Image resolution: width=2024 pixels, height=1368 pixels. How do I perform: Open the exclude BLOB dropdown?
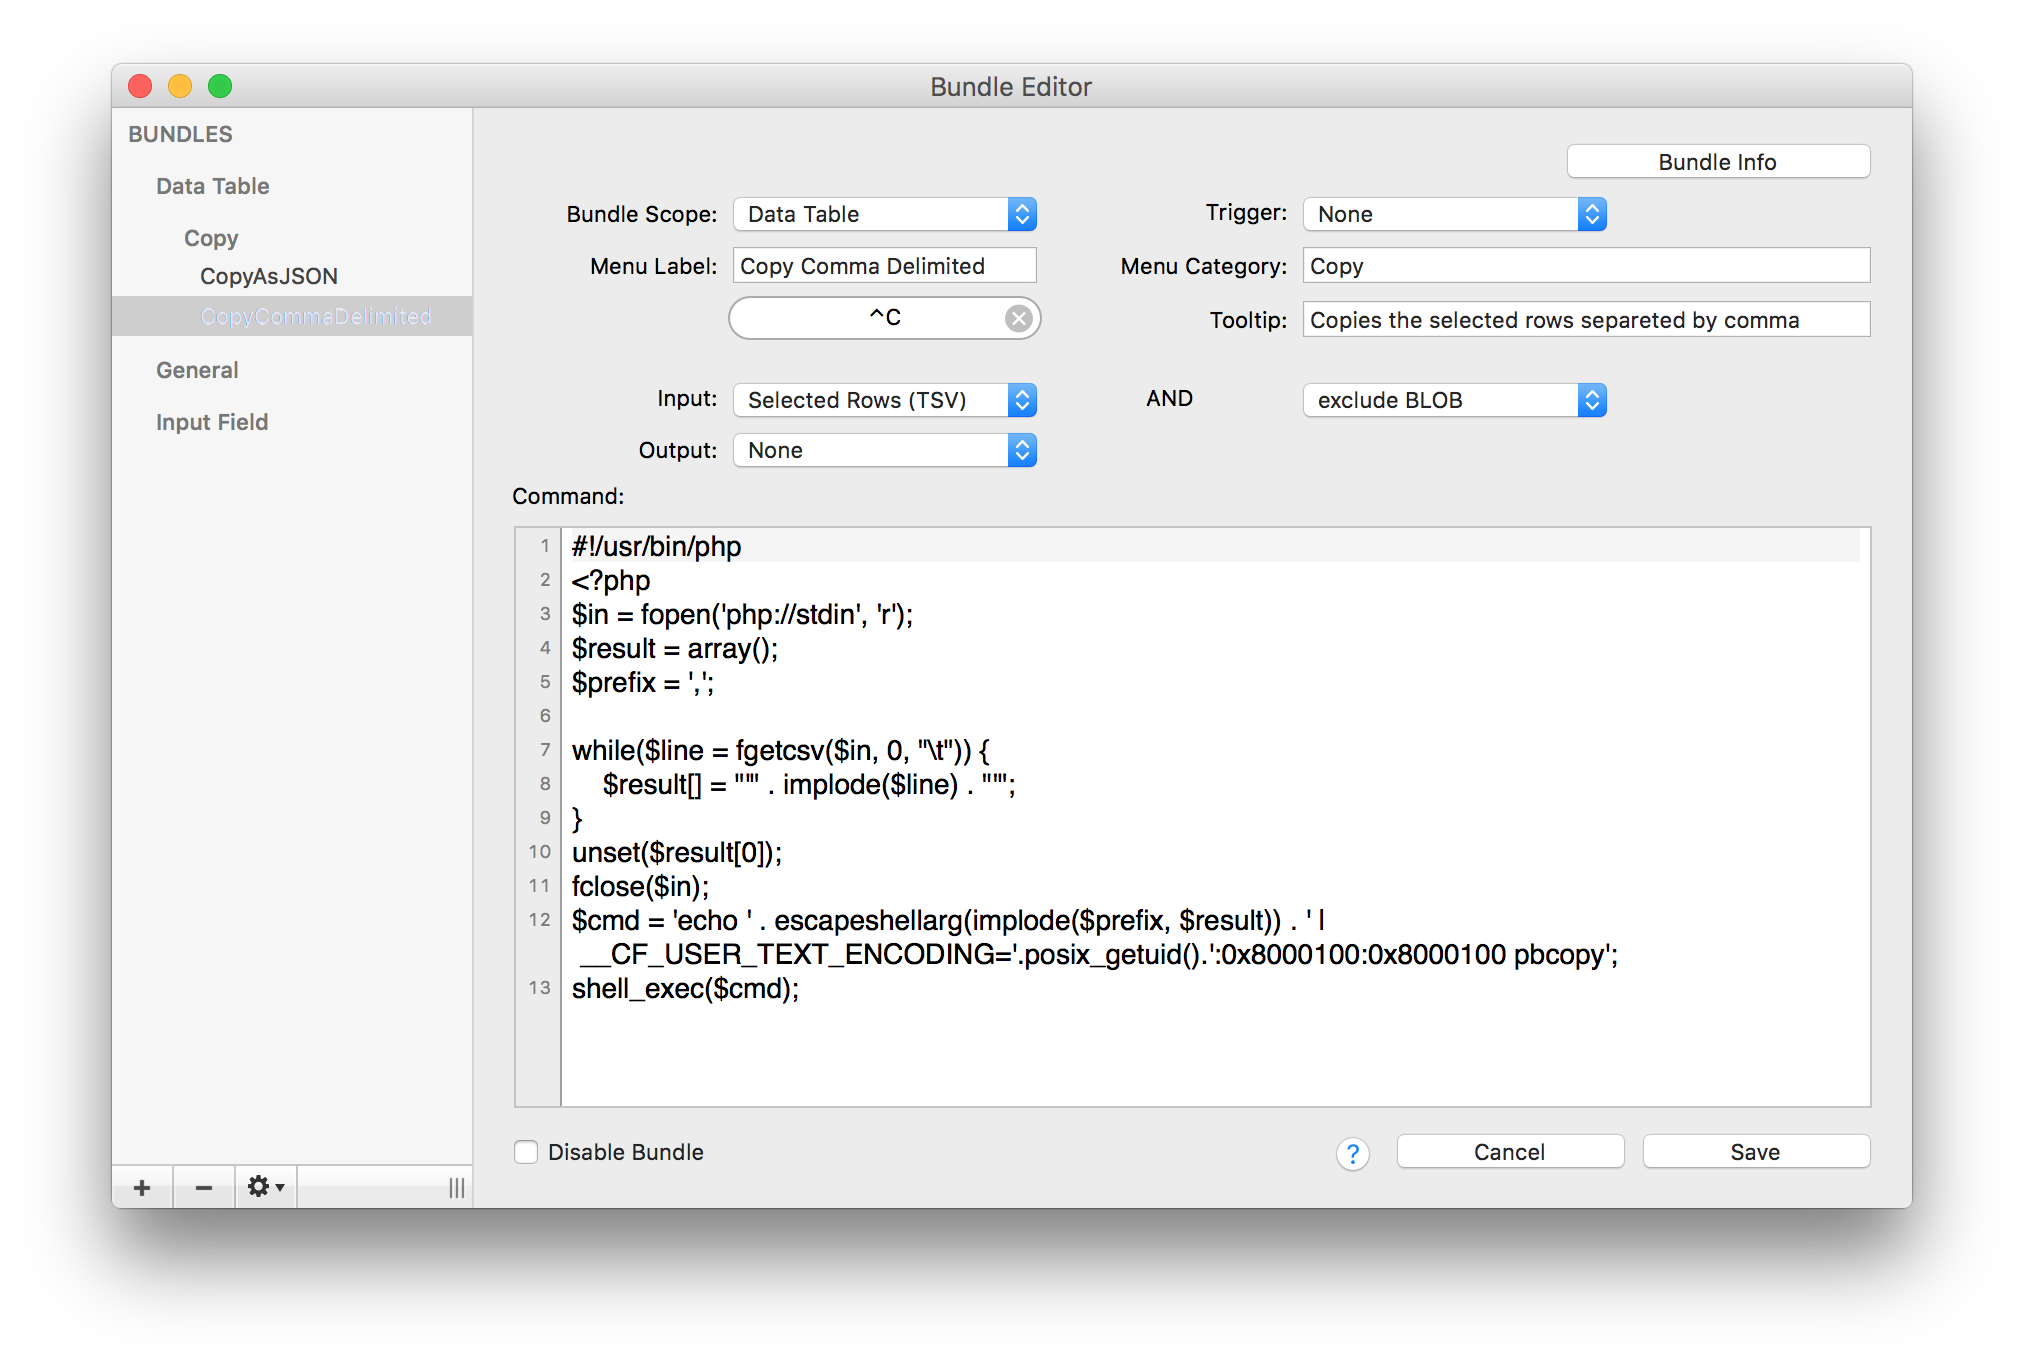[1454, 400]
